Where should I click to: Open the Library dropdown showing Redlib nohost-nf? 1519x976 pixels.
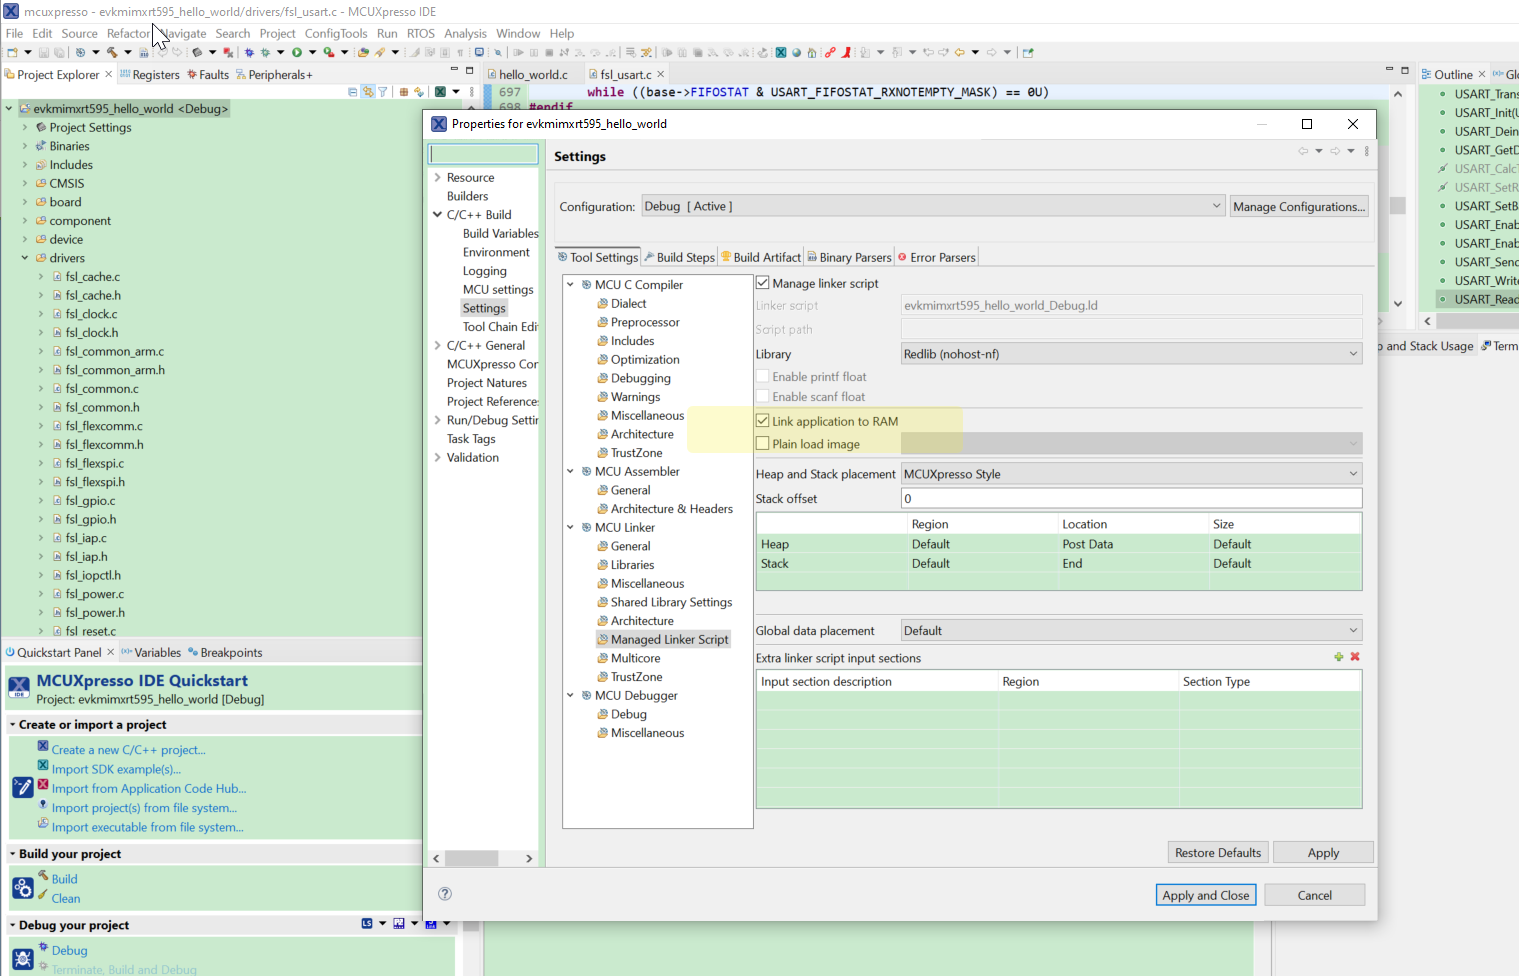pyautogui.click(x=1355, y=353)
